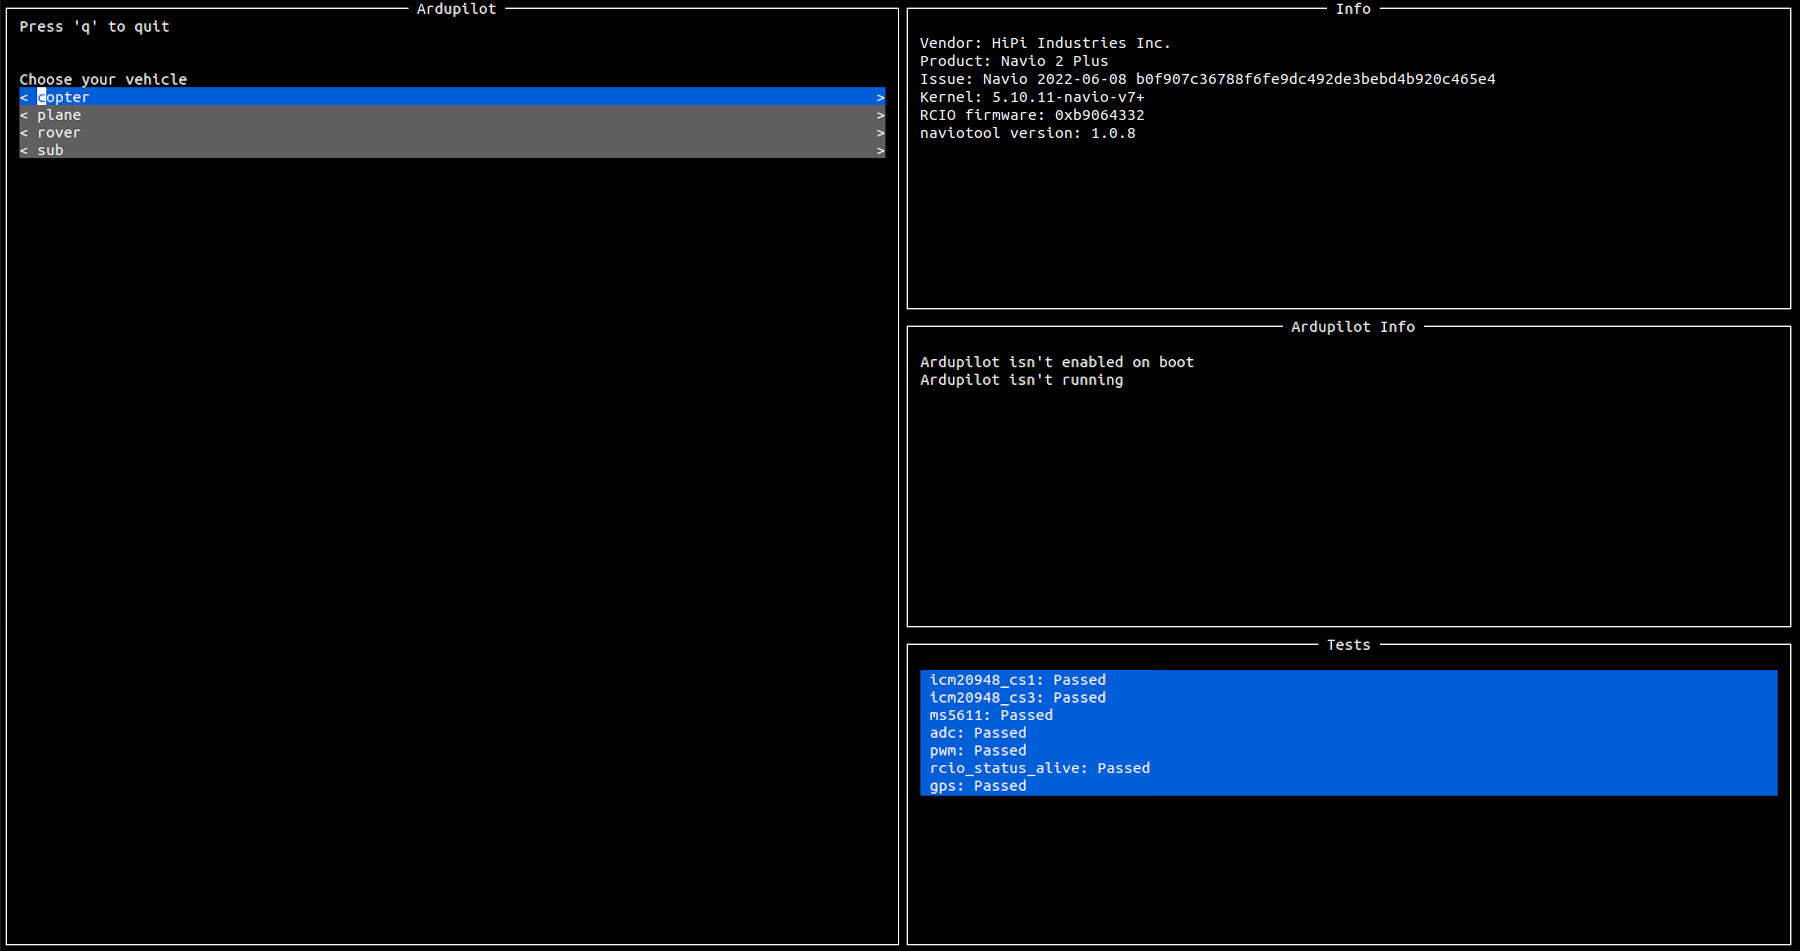The width and height of the screenshot is (1800, 951).
Task: Select the sub vehicle option
Action: click(x=452, y=150)
